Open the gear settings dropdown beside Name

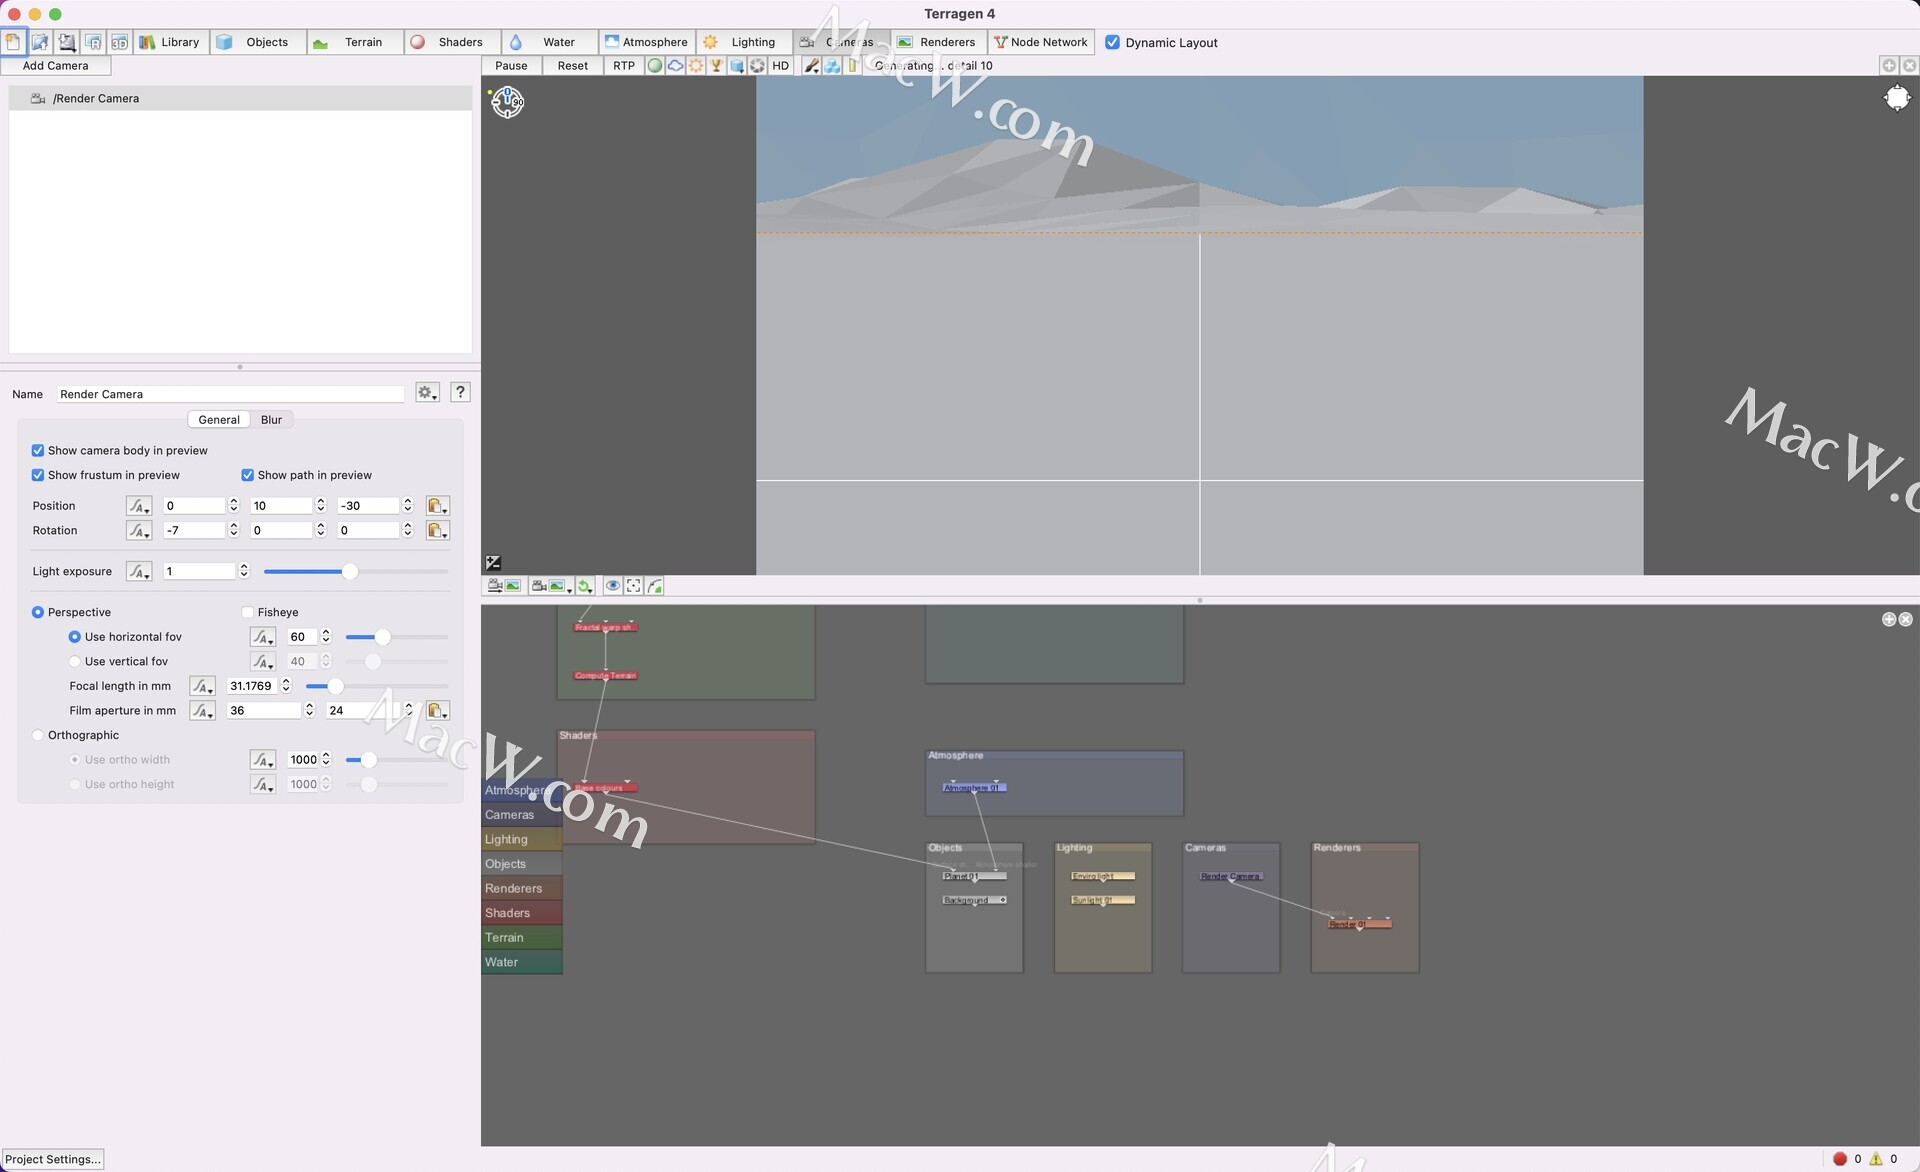pyautogui.click(x=427, y=393)
